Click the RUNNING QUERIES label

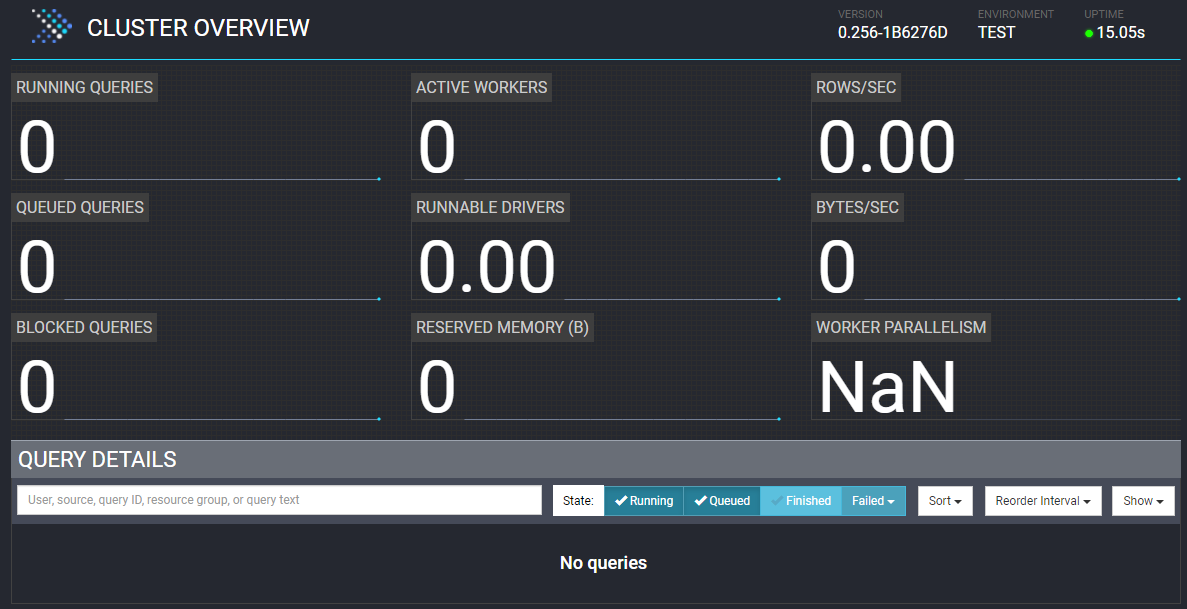click(x=85, y=87)
